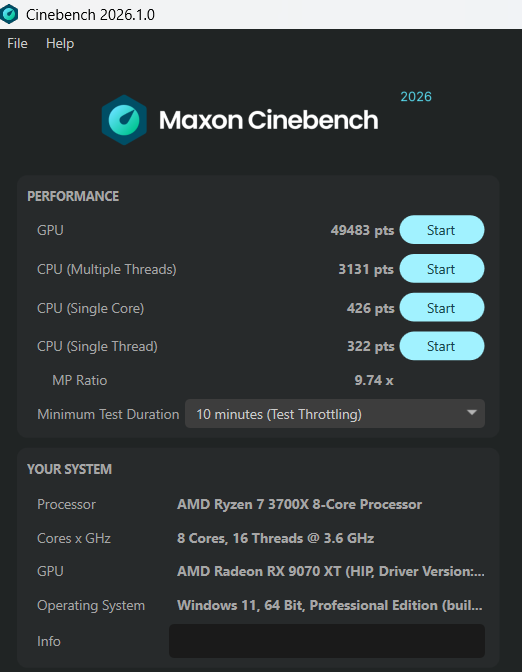Click the Cinebench title bar app icon

[9, 14]
